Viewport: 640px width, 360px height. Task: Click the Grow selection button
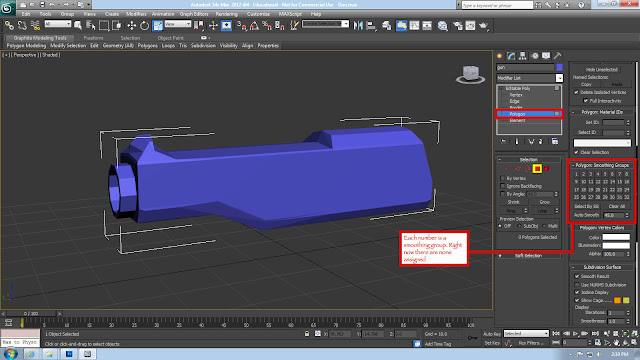(544, 202)
